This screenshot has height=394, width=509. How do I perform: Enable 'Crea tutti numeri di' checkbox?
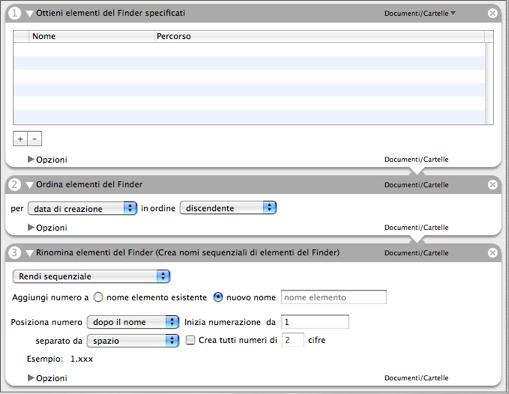coord(190,340)
